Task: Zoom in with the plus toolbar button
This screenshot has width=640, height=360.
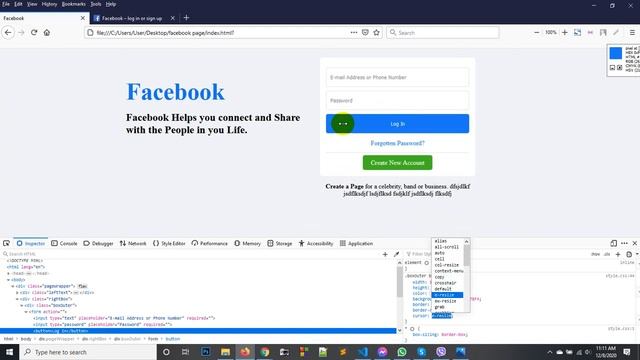Action: coord(564,32)
